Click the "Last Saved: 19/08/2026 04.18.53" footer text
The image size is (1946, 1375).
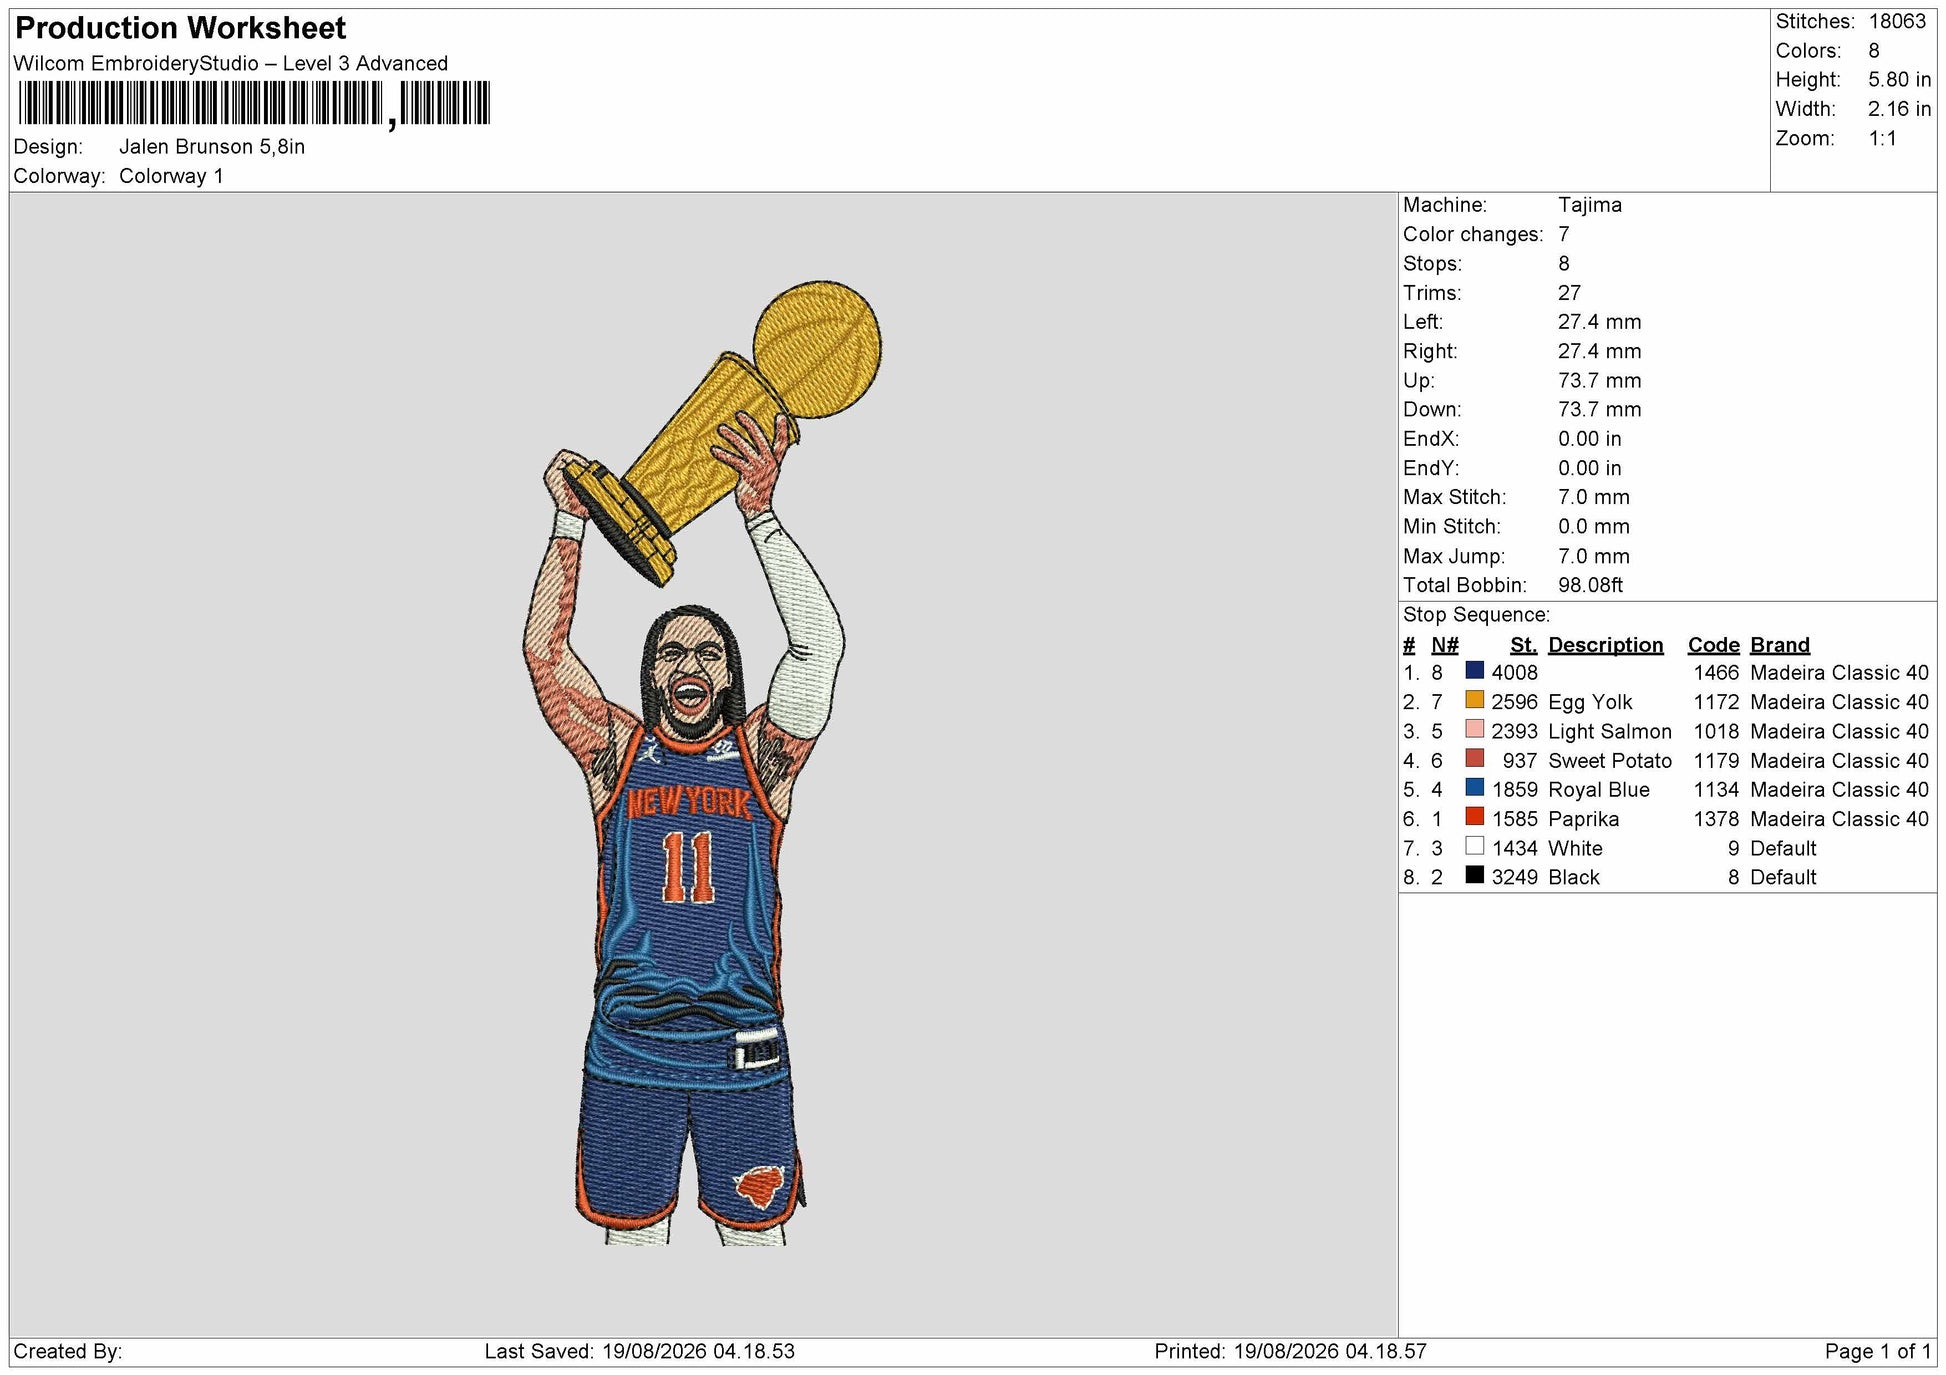click(640, 1352)
